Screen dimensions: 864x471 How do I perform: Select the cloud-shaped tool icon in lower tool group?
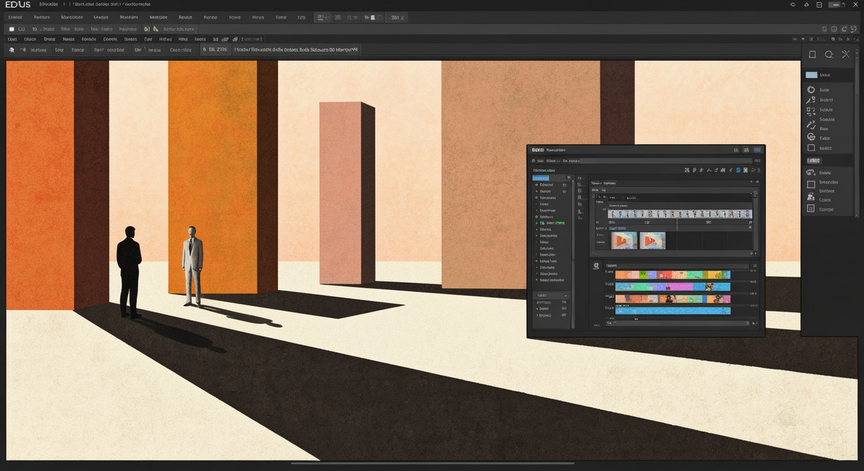point(811,172)
